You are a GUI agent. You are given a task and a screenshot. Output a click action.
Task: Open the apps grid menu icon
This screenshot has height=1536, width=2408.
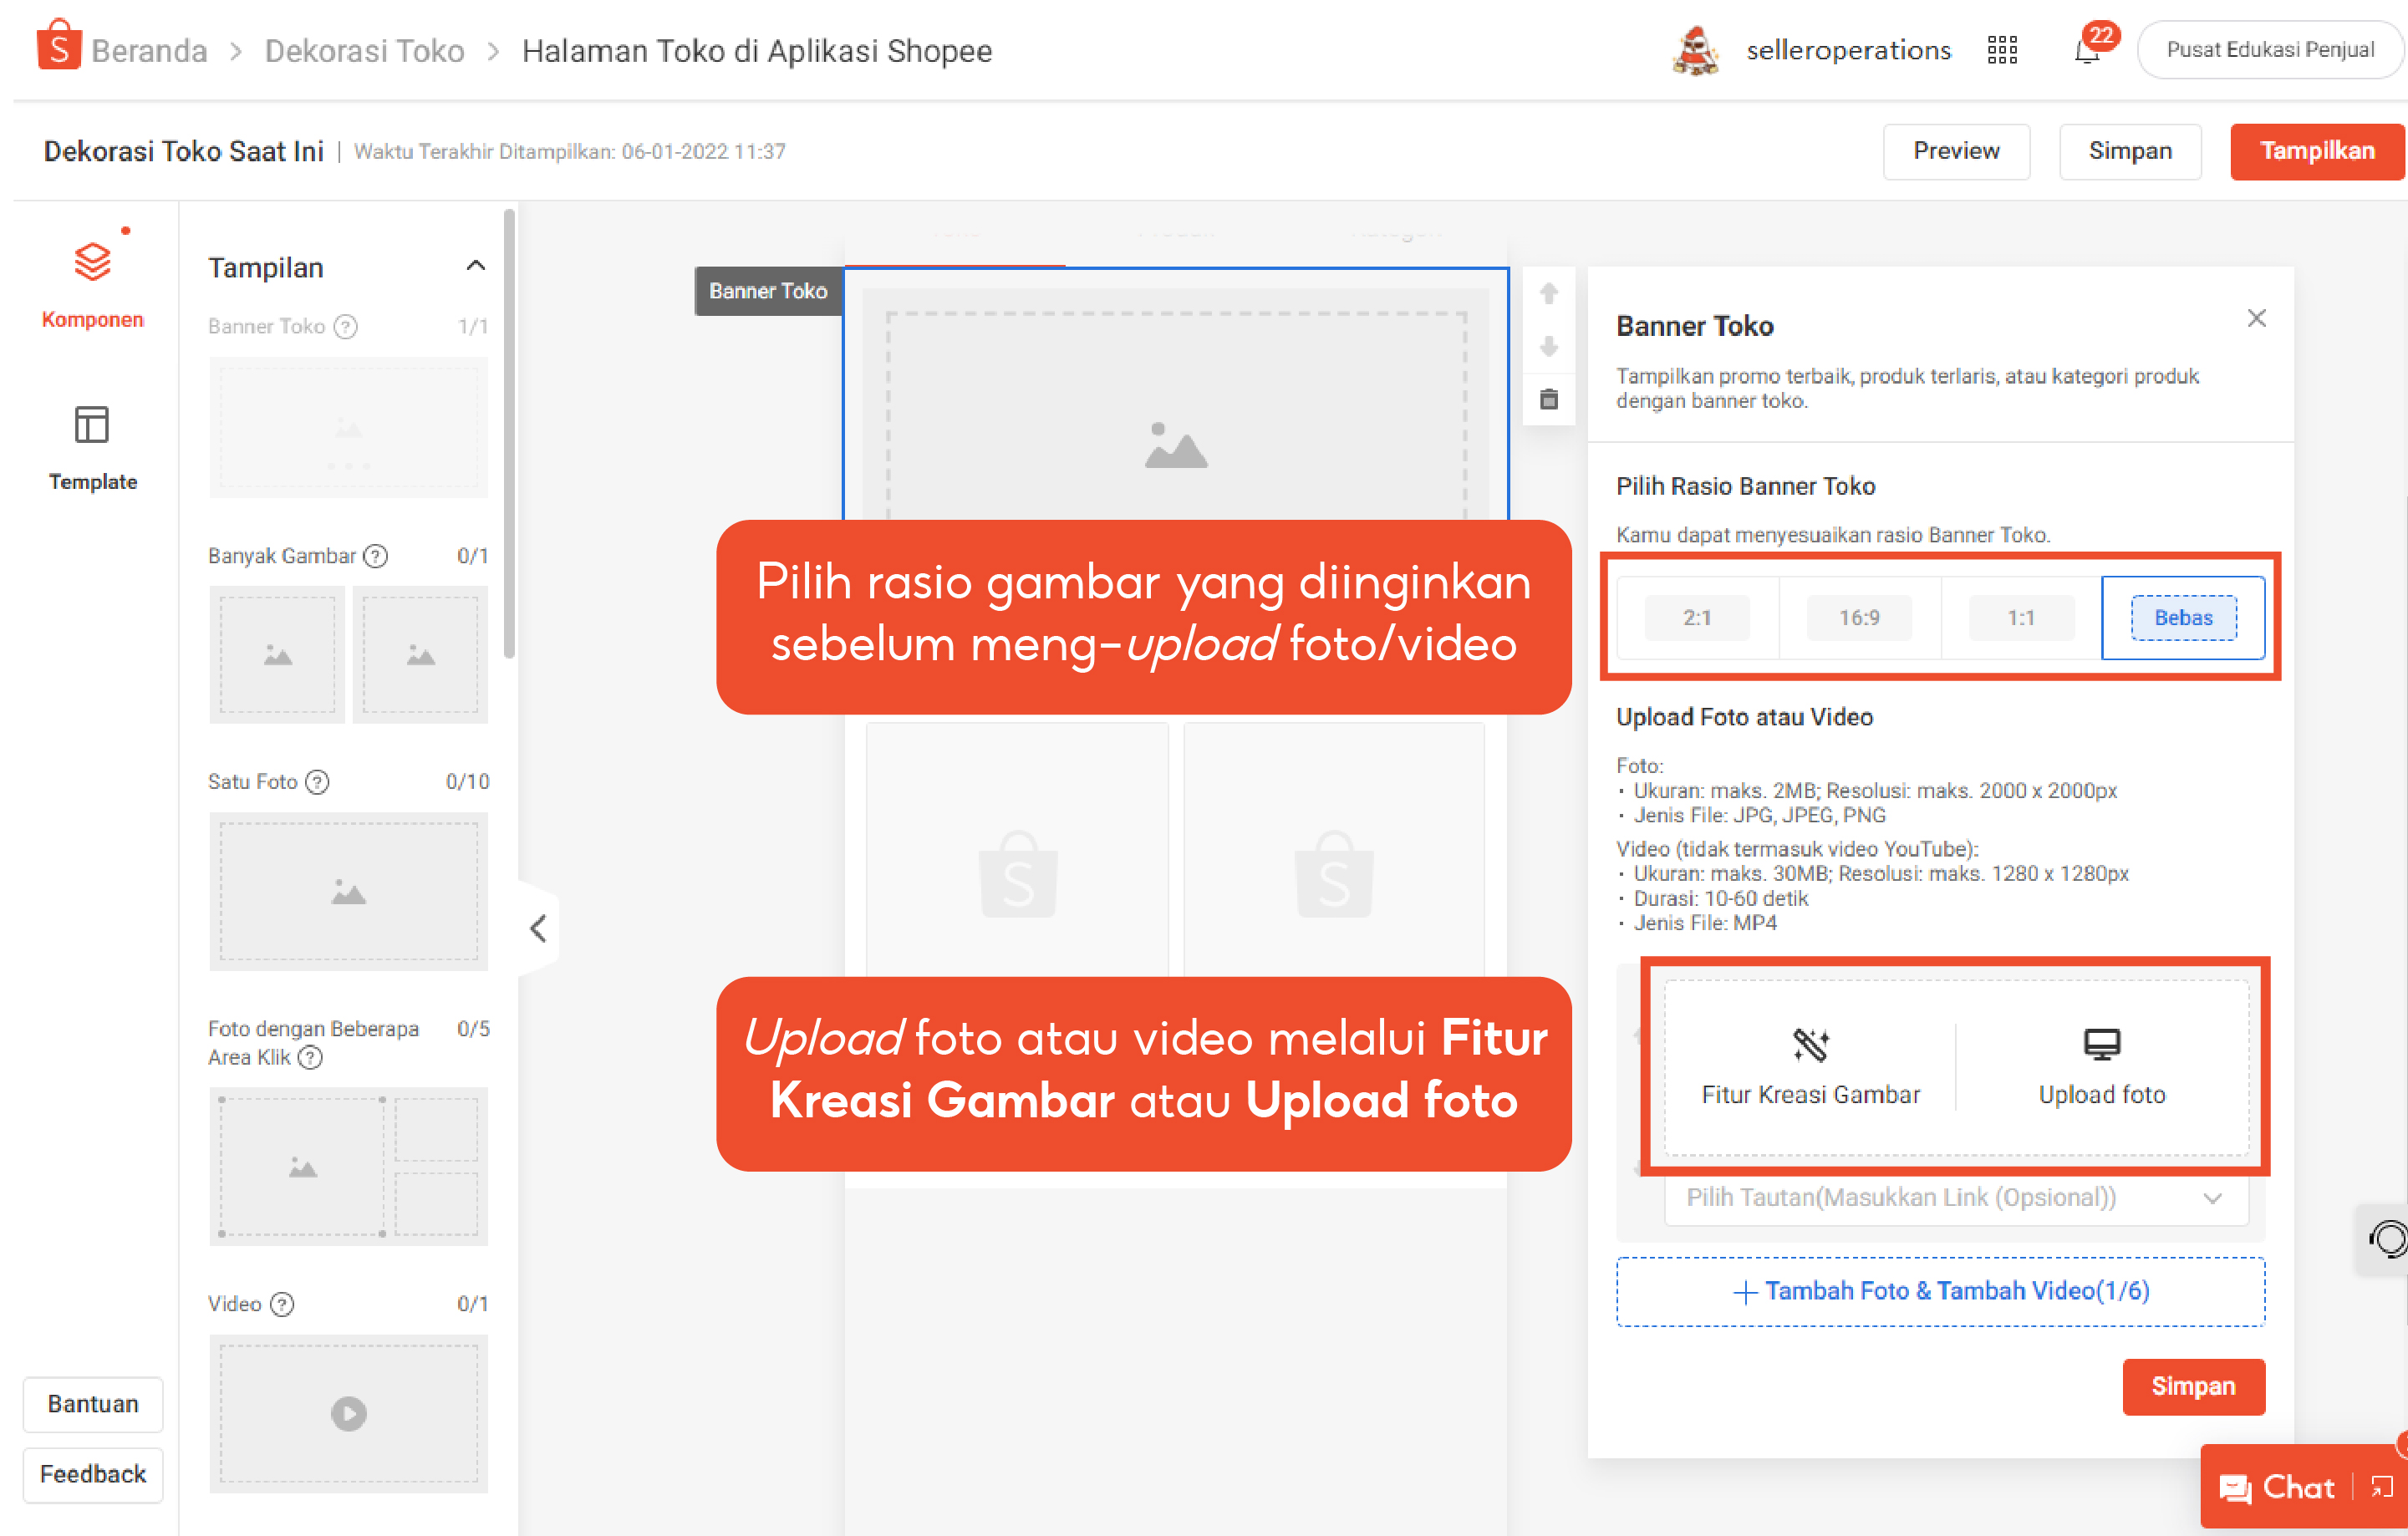[2002, 50]
